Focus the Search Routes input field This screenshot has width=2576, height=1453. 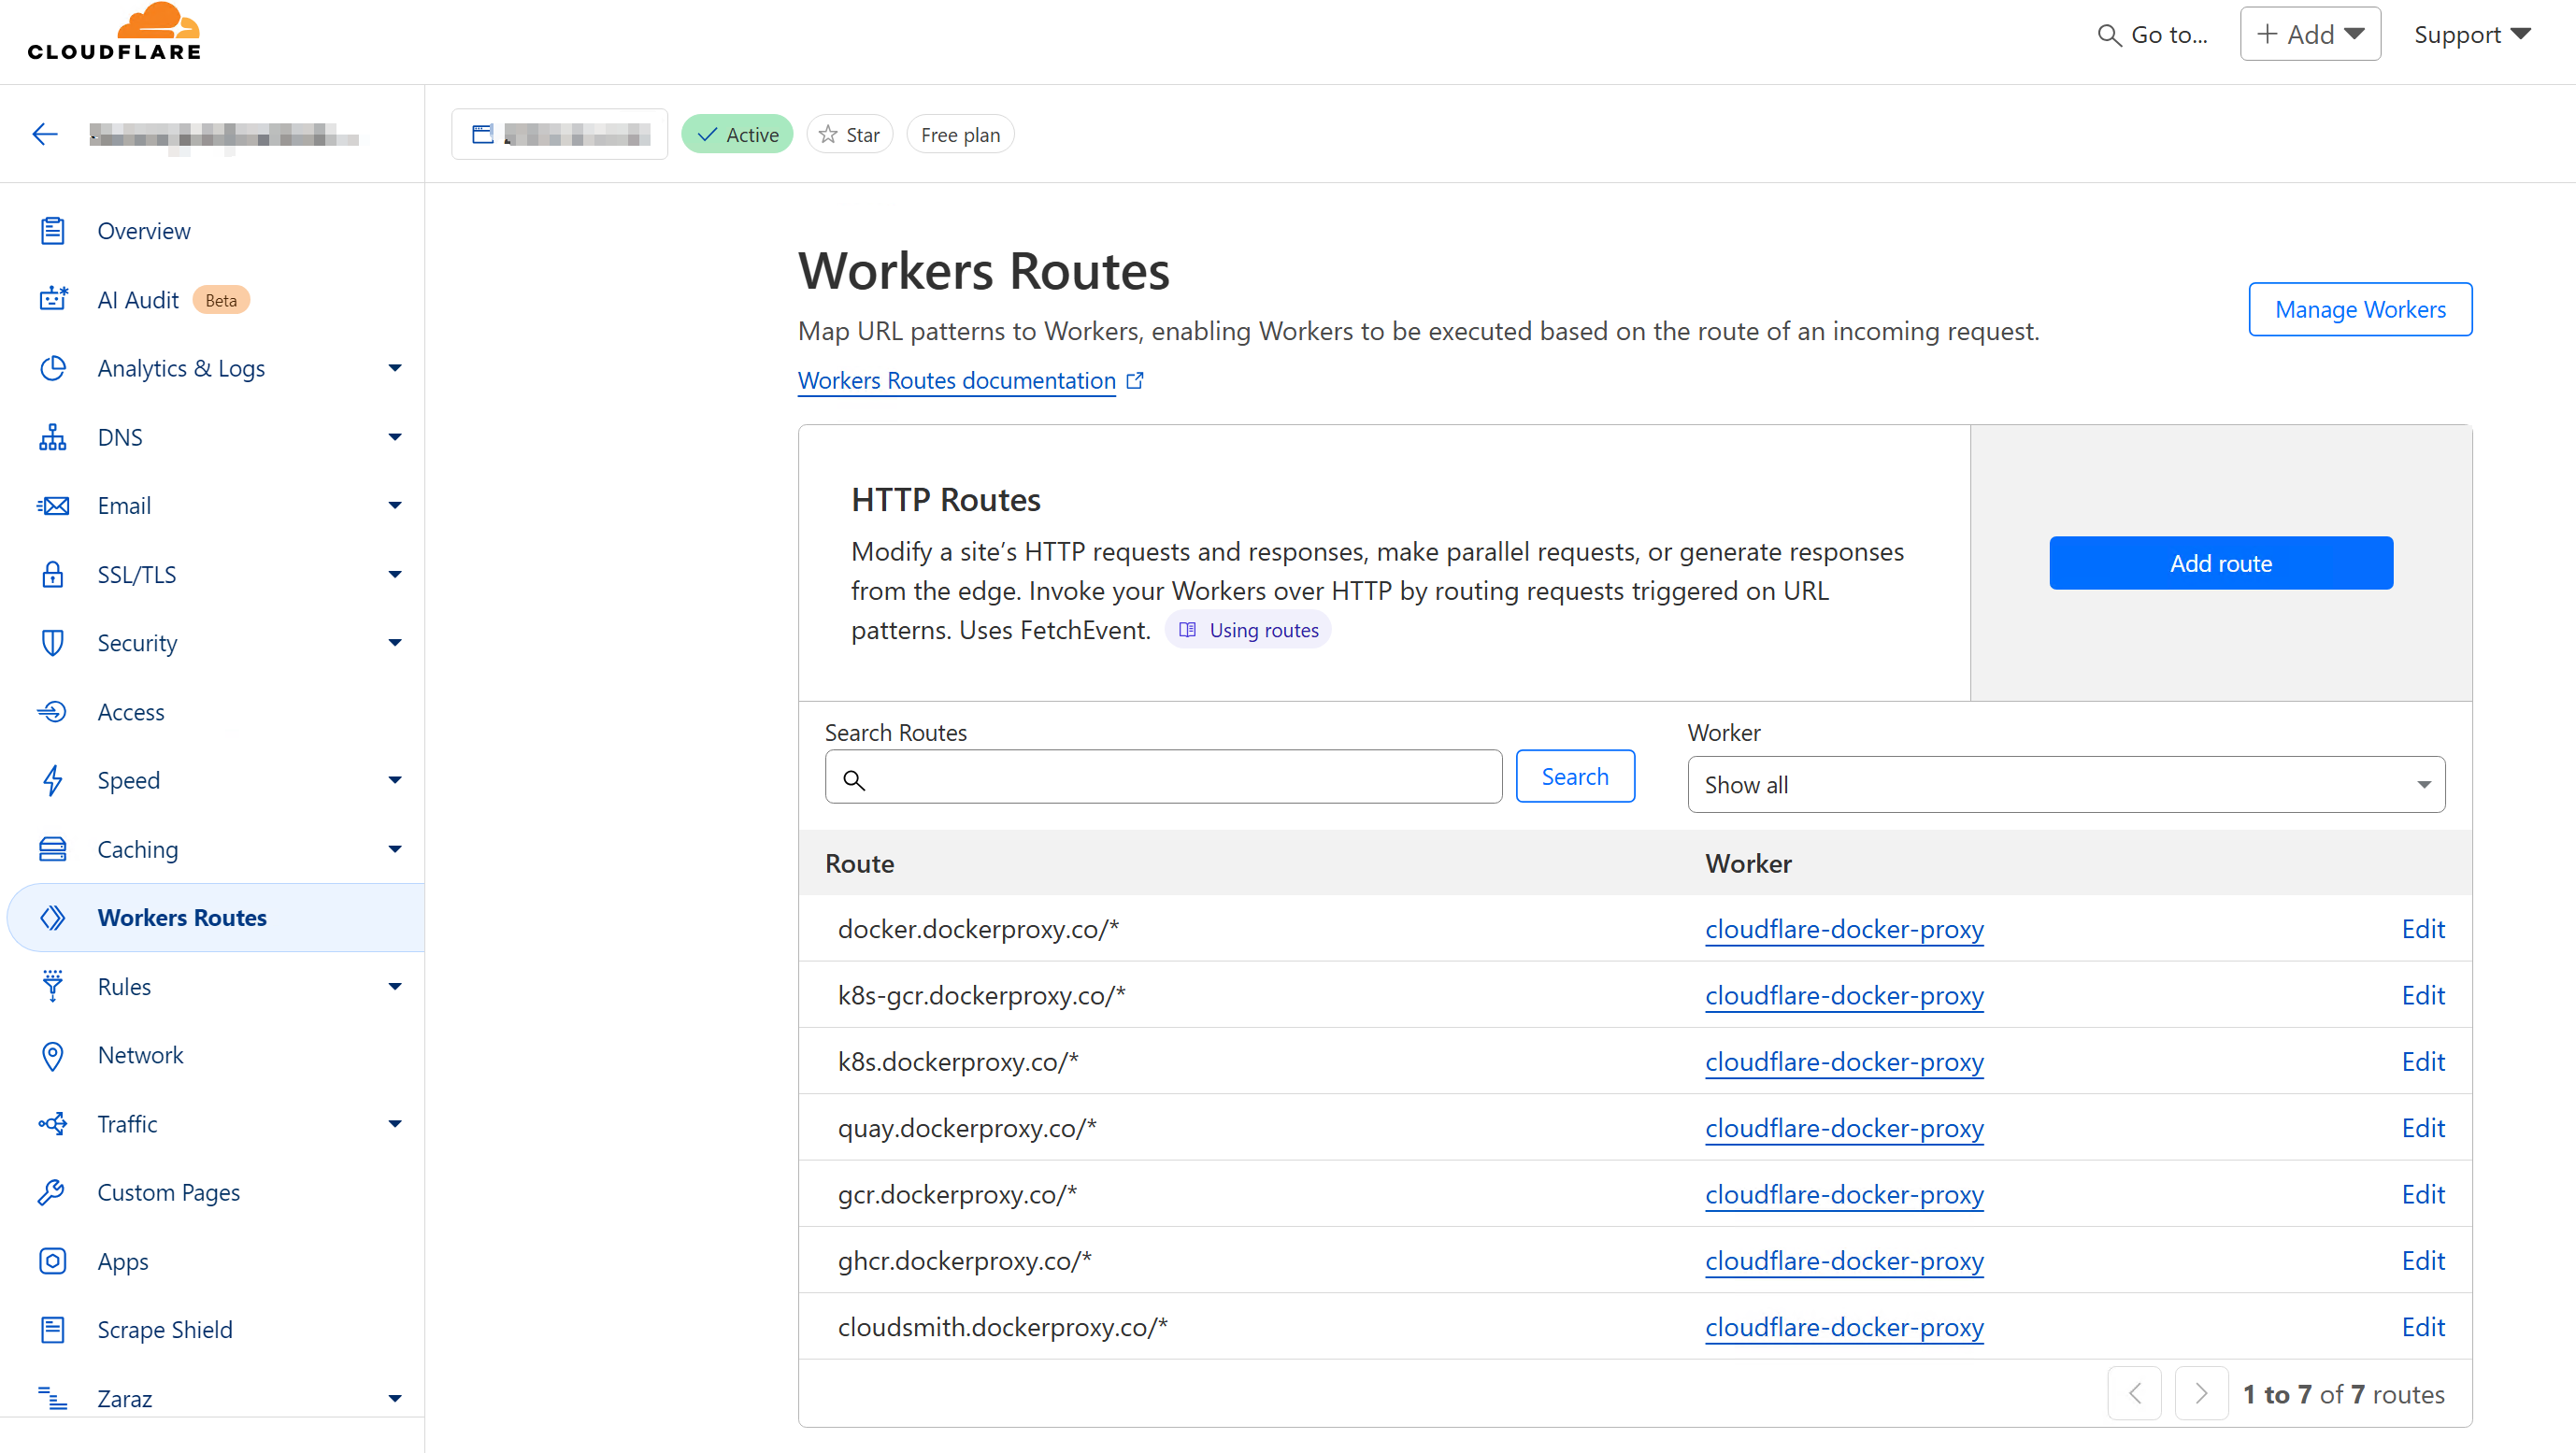point(1163,776)
